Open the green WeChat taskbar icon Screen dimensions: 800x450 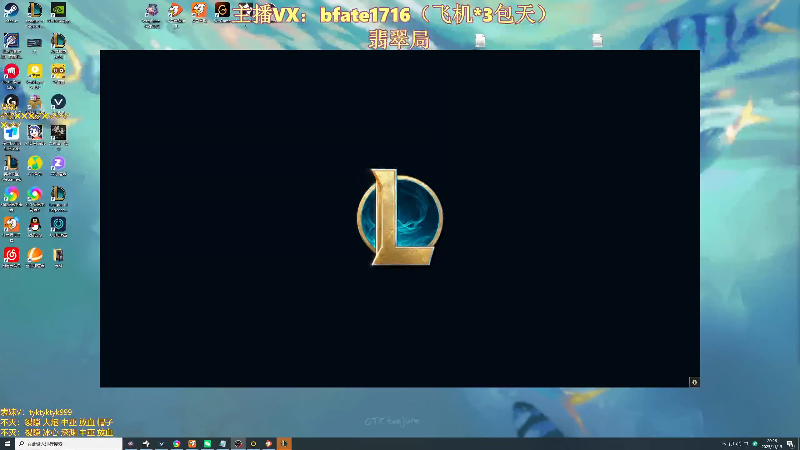click(x=207, y=444)
